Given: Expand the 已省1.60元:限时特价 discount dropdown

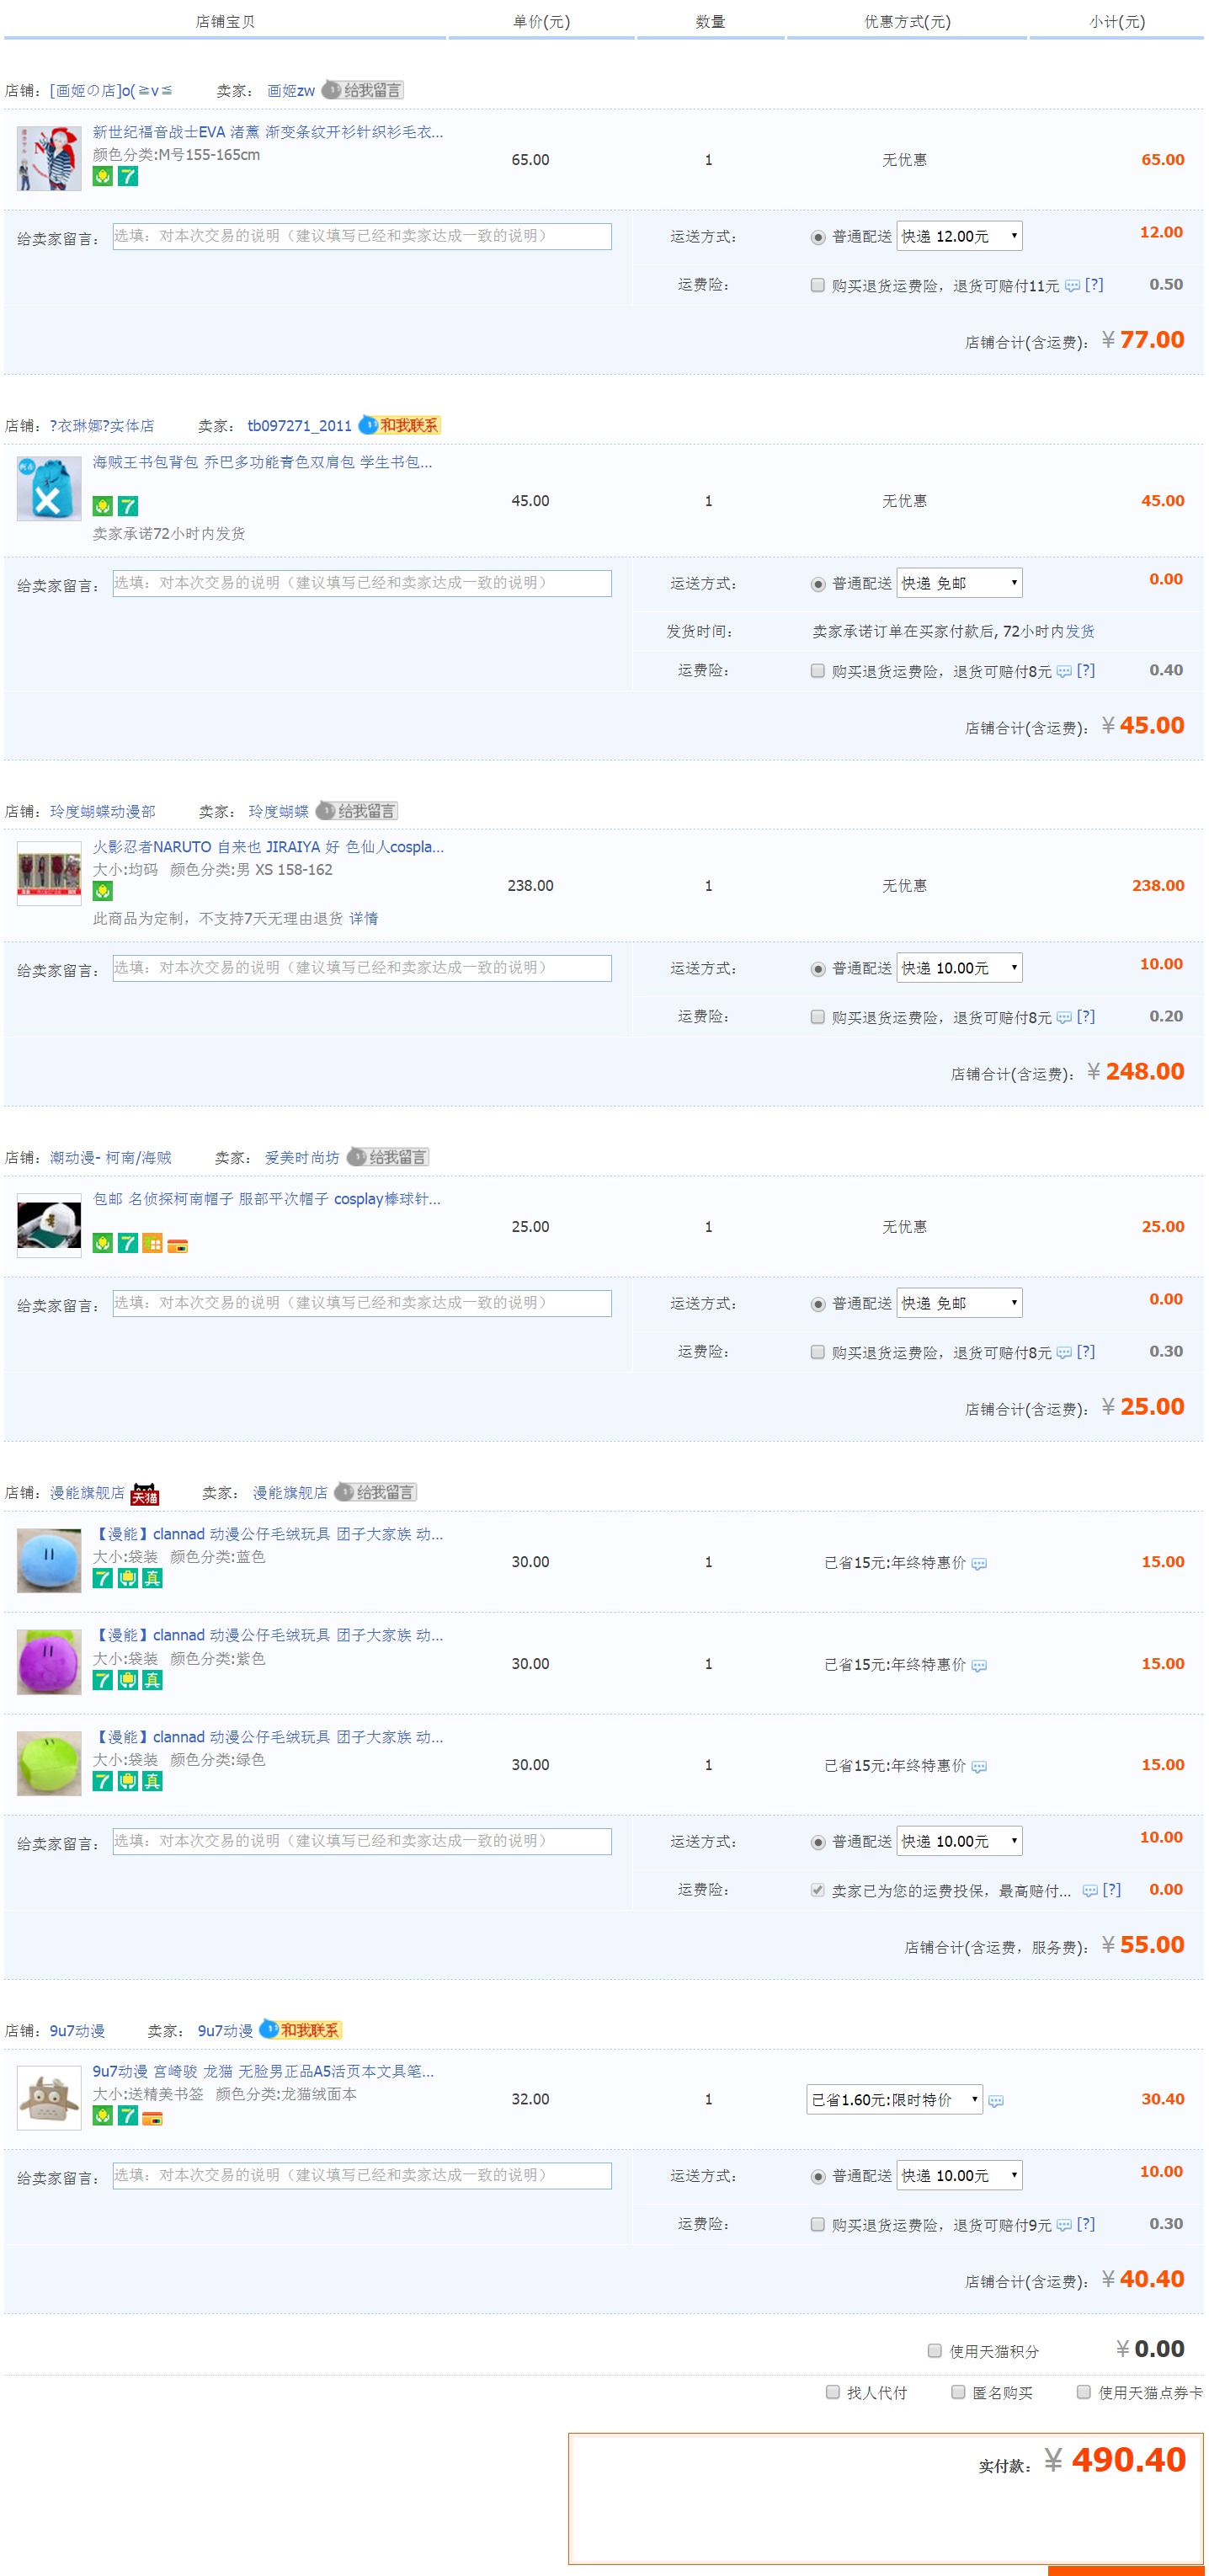Looking at the screenshot, I should click(894, 2098).
